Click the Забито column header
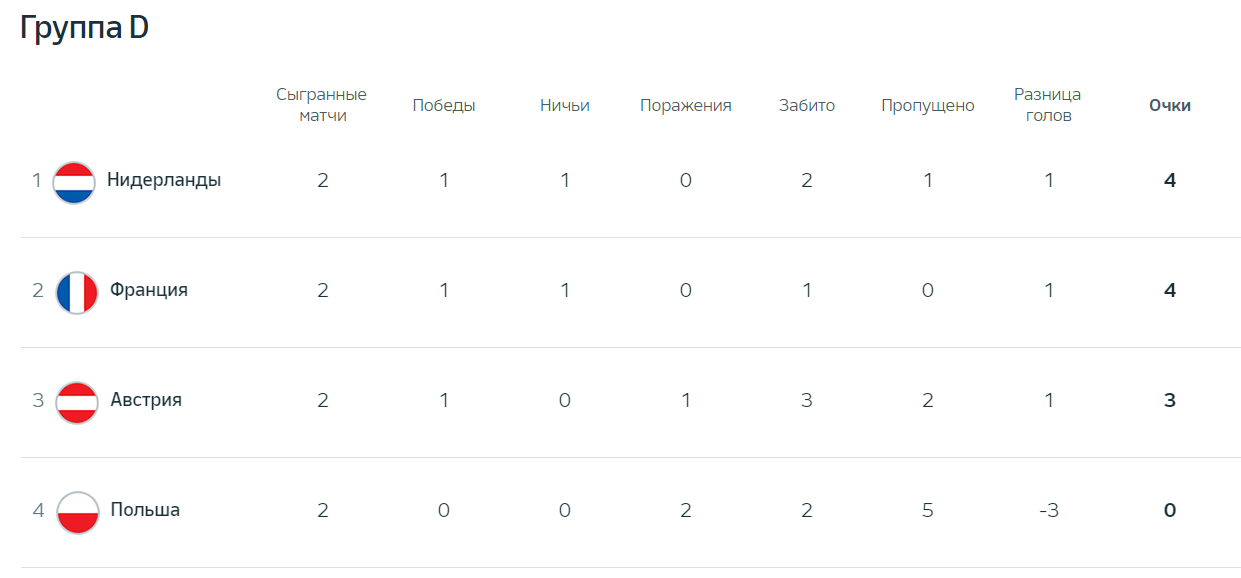Screen dimensions: 1241x578 (x=807, y=105)
